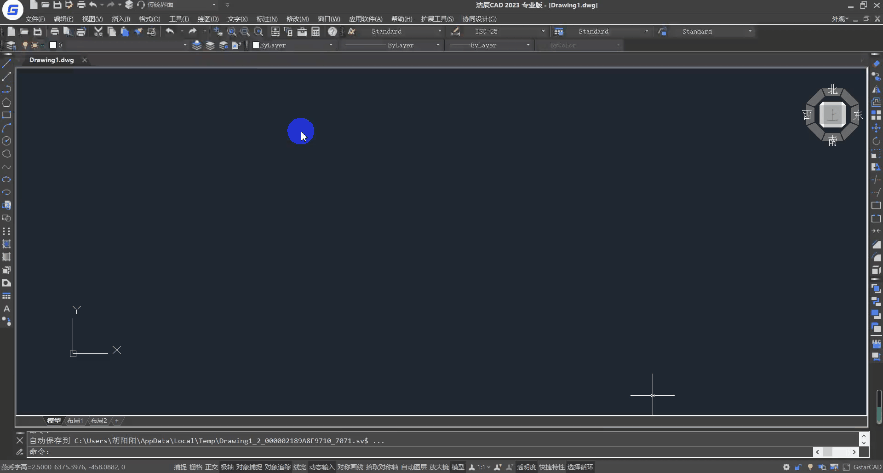This screenshot has height=473, width=883.
Task: Select the Spline draw tool
Action: pos(7,167)
